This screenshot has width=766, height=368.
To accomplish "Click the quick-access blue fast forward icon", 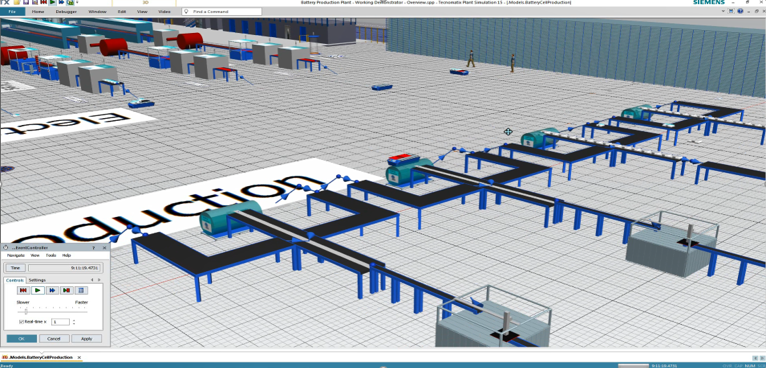I will pyautogui.click(x=61, y=2).
